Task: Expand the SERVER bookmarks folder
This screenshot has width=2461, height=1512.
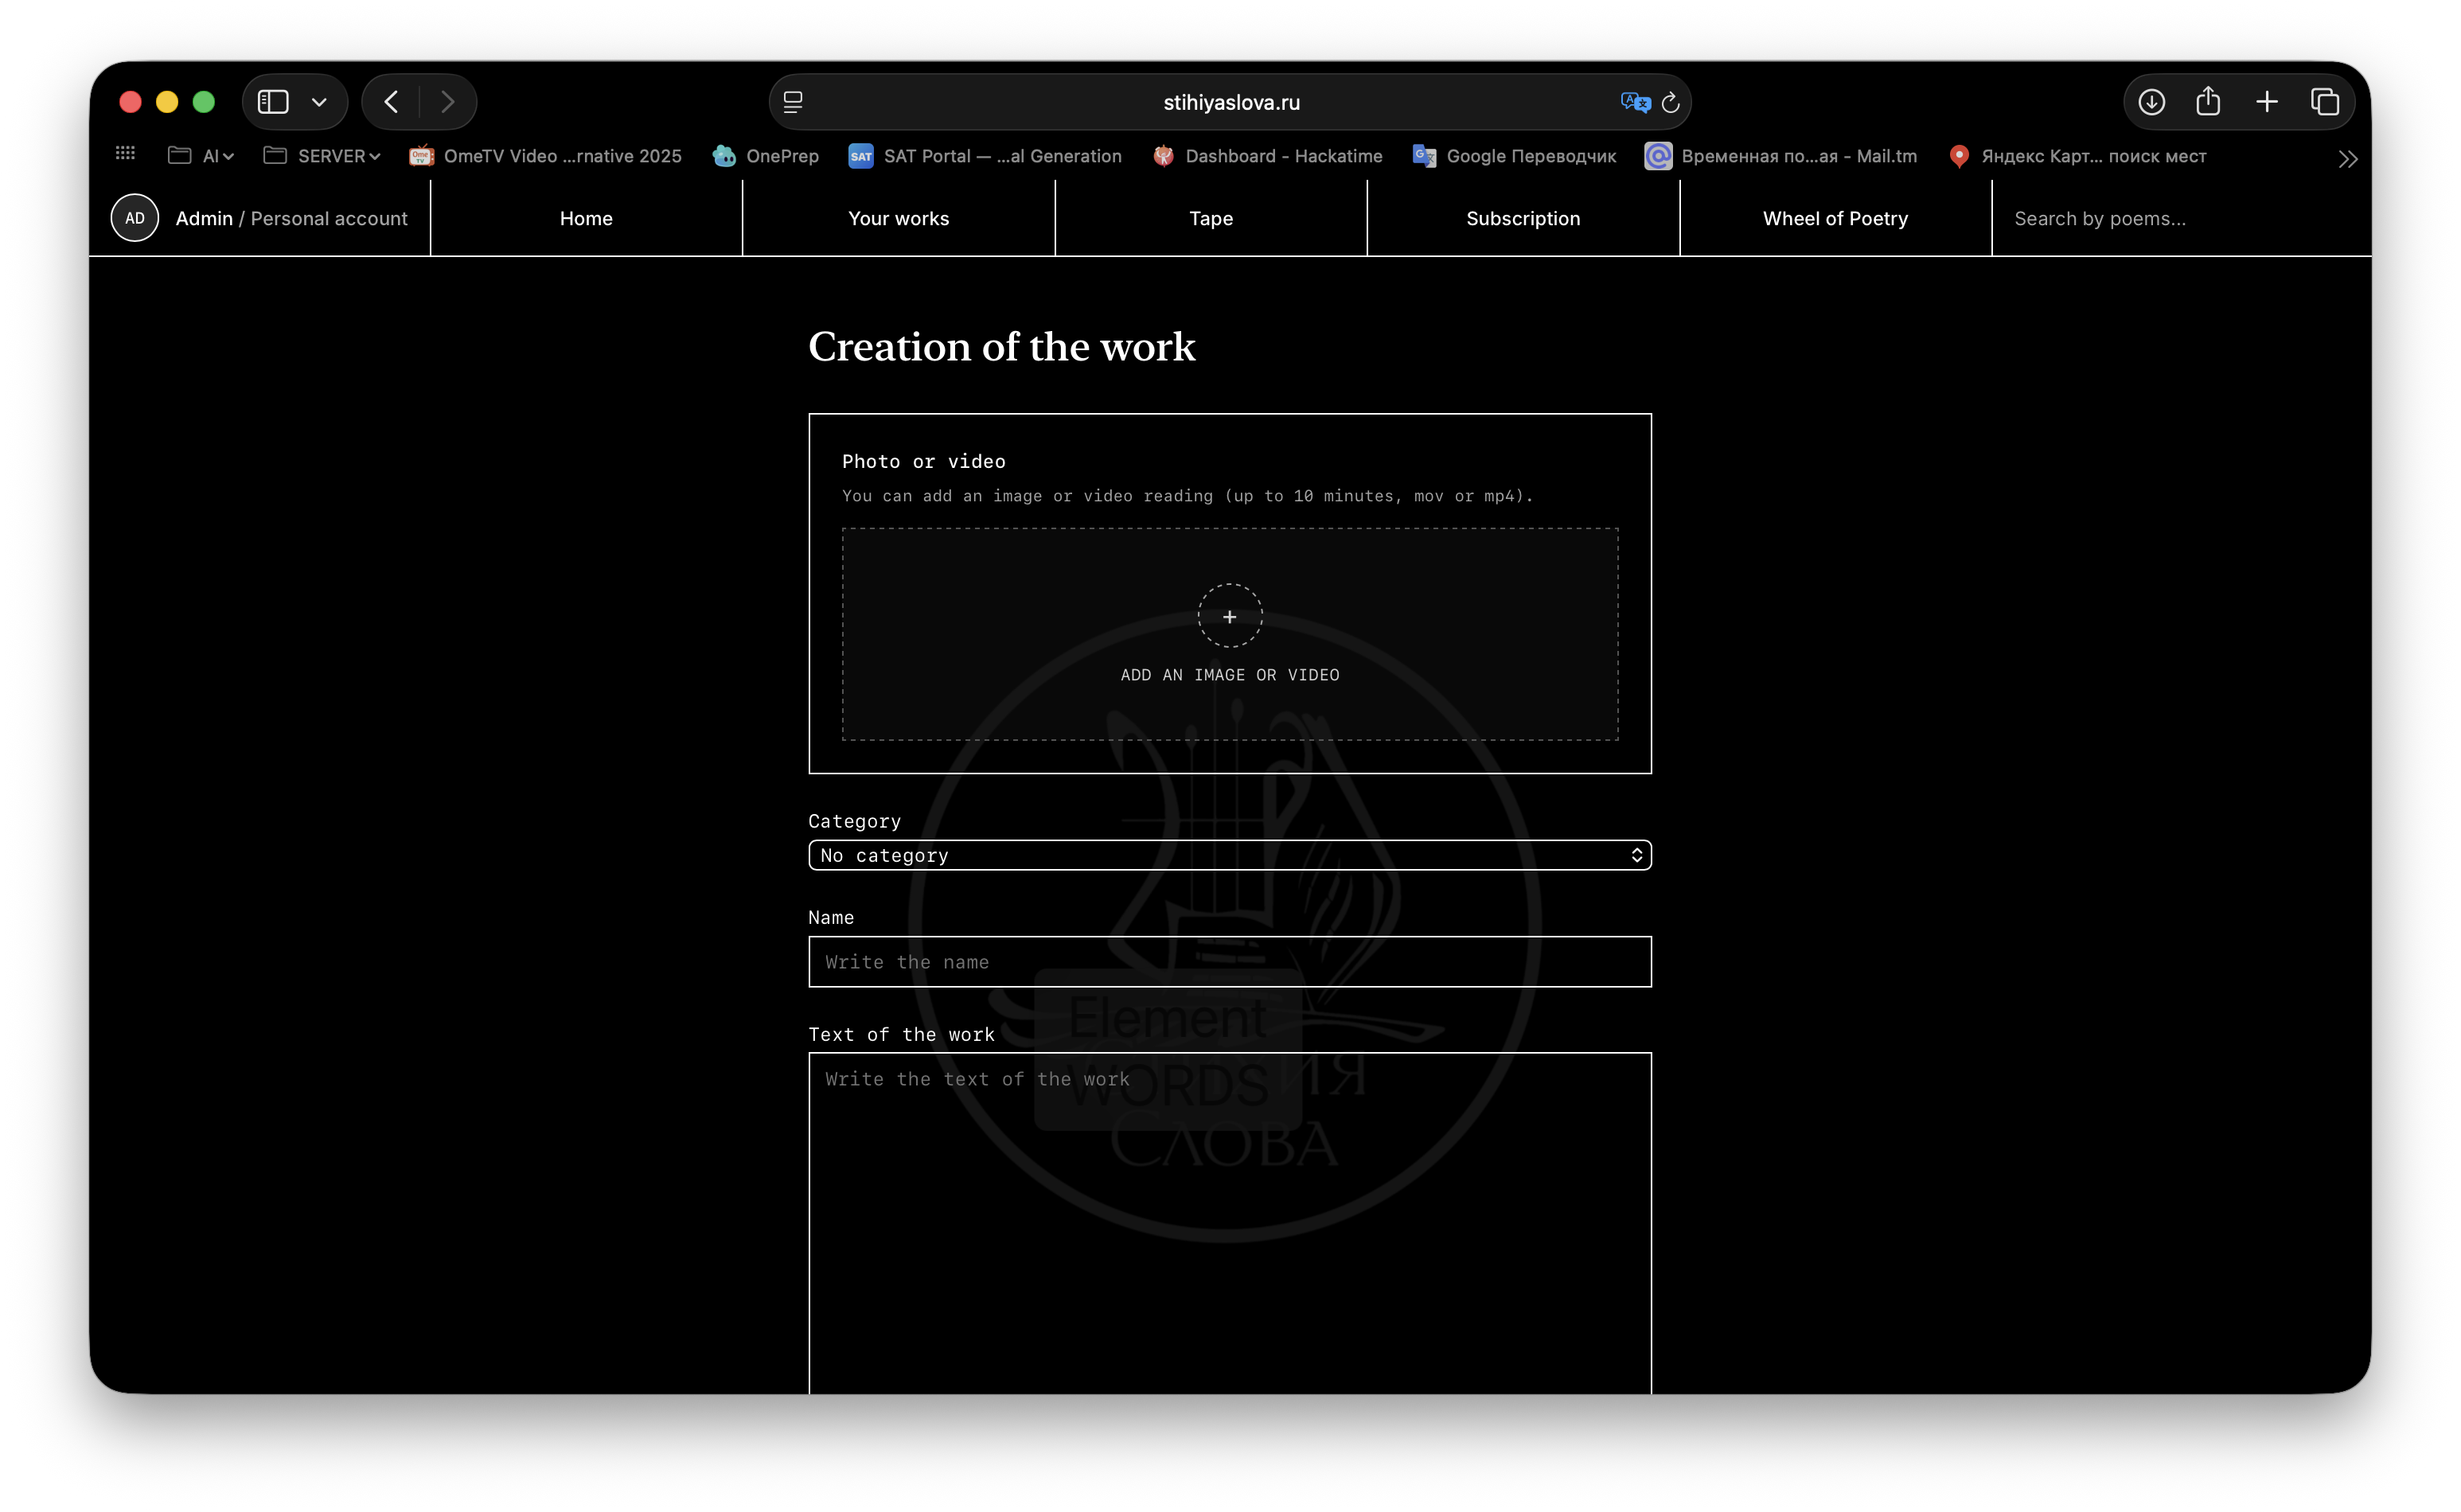Action: 321,156
